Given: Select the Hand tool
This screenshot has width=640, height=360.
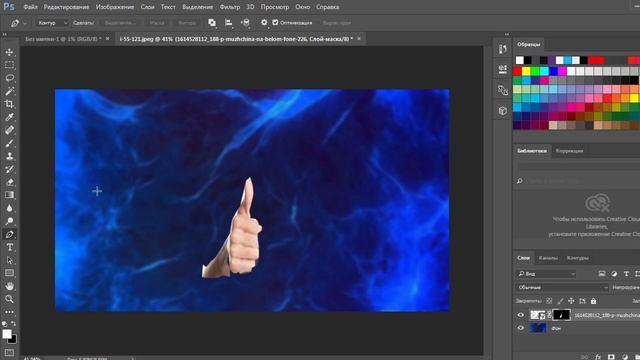Looking at the screenshot, I should tap(9, 286).
